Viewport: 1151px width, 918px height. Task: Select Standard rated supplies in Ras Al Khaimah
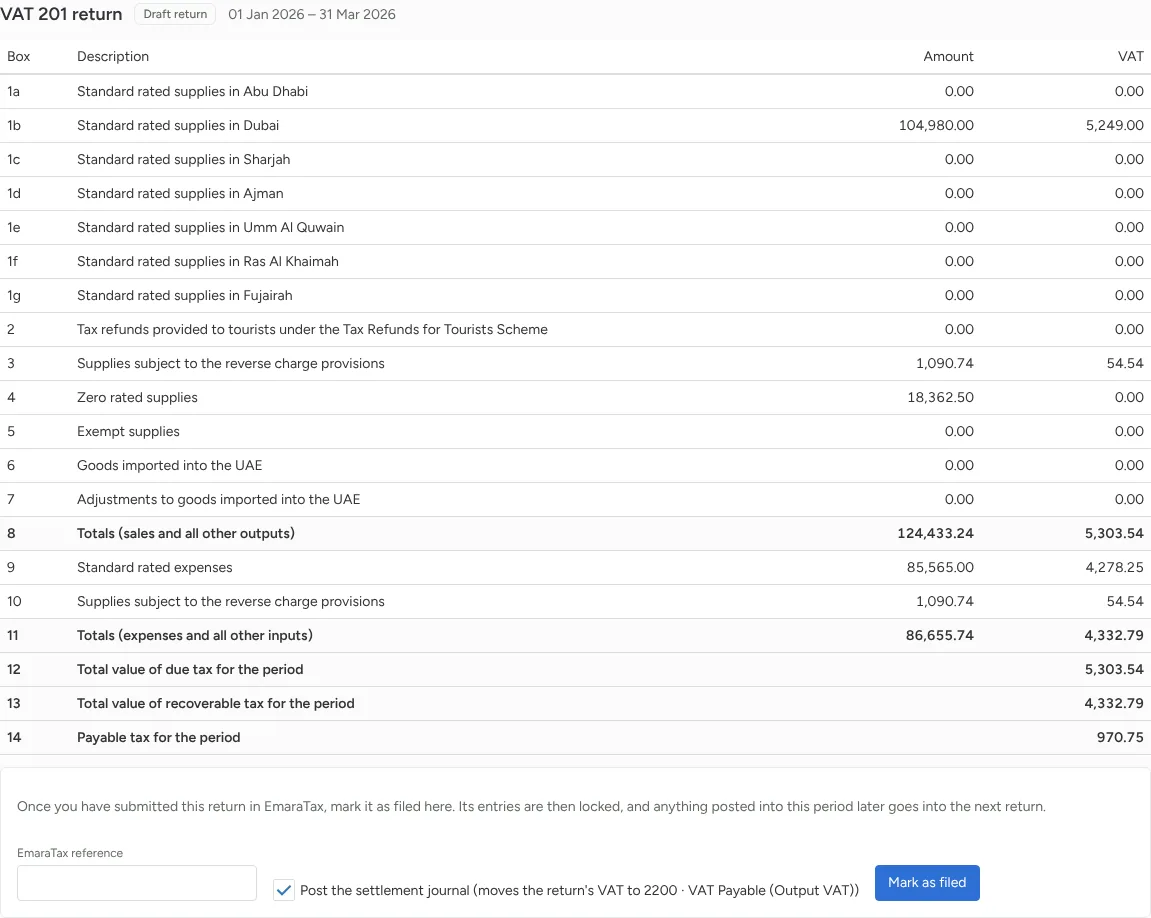pos(576,261)
